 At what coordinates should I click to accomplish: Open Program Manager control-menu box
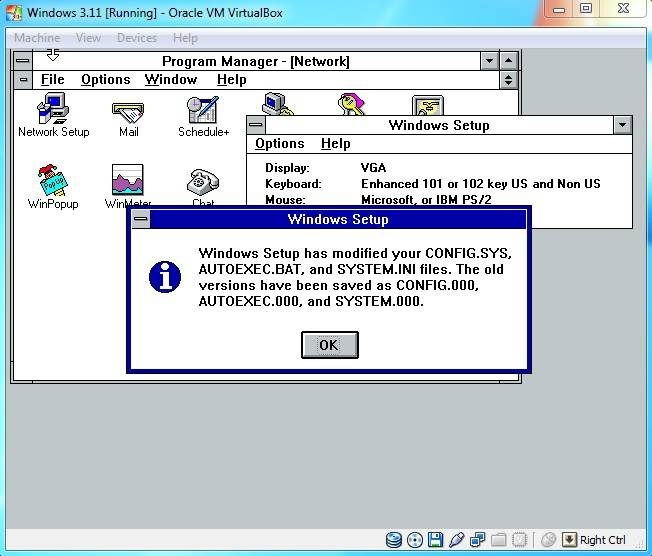pyautogui.click(x=22, y=61)
